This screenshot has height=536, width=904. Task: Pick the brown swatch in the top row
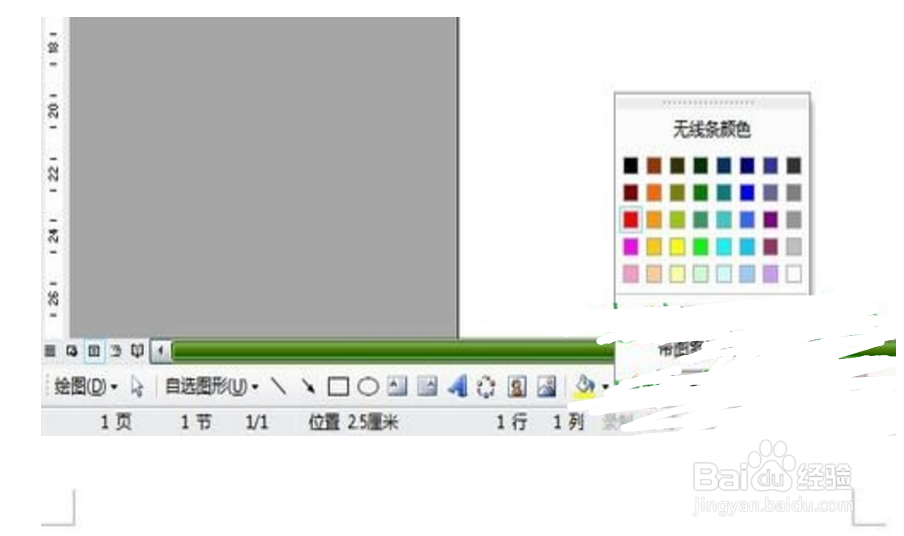[654, 165]
